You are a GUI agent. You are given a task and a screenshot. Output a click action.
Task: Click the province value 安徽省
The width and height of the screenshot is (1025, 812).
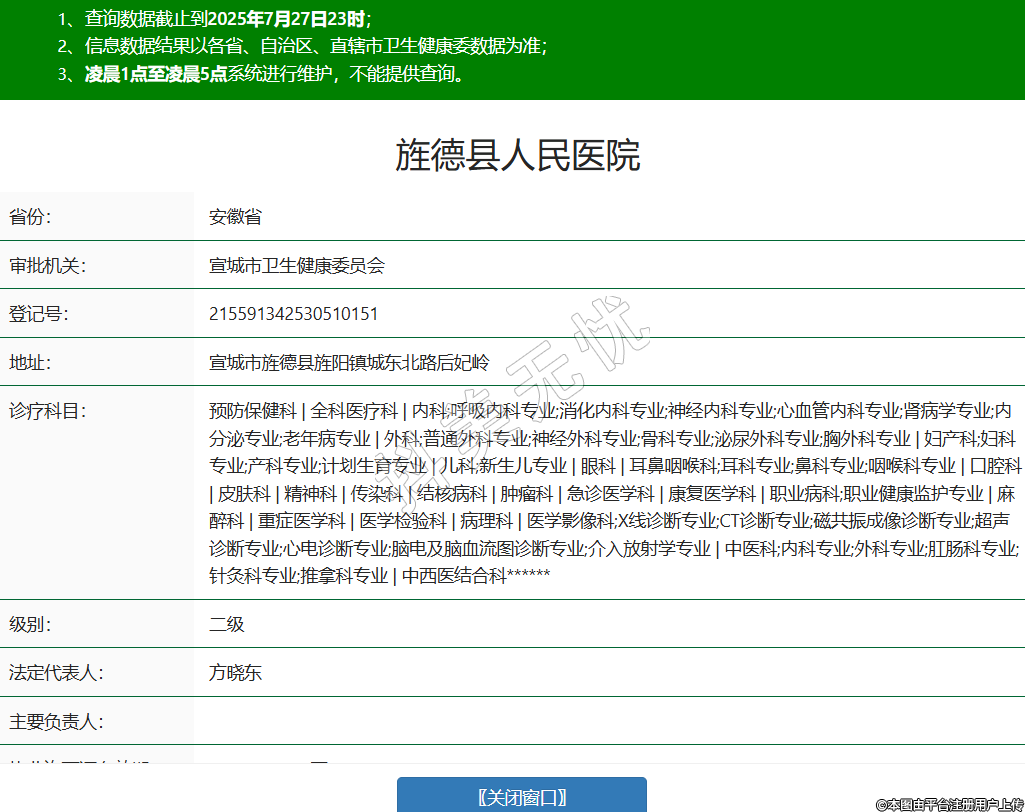(x=235, y=217)
